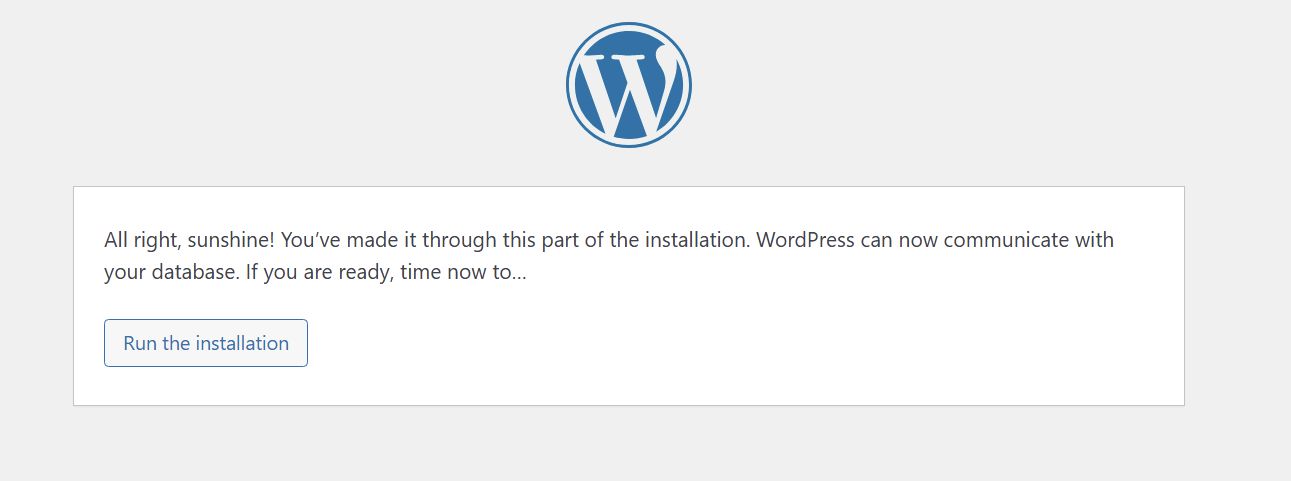Viewport: 1291px width, 481px height.
Task: Click the word "WordPress" in the message
Action: coord(804,241)
